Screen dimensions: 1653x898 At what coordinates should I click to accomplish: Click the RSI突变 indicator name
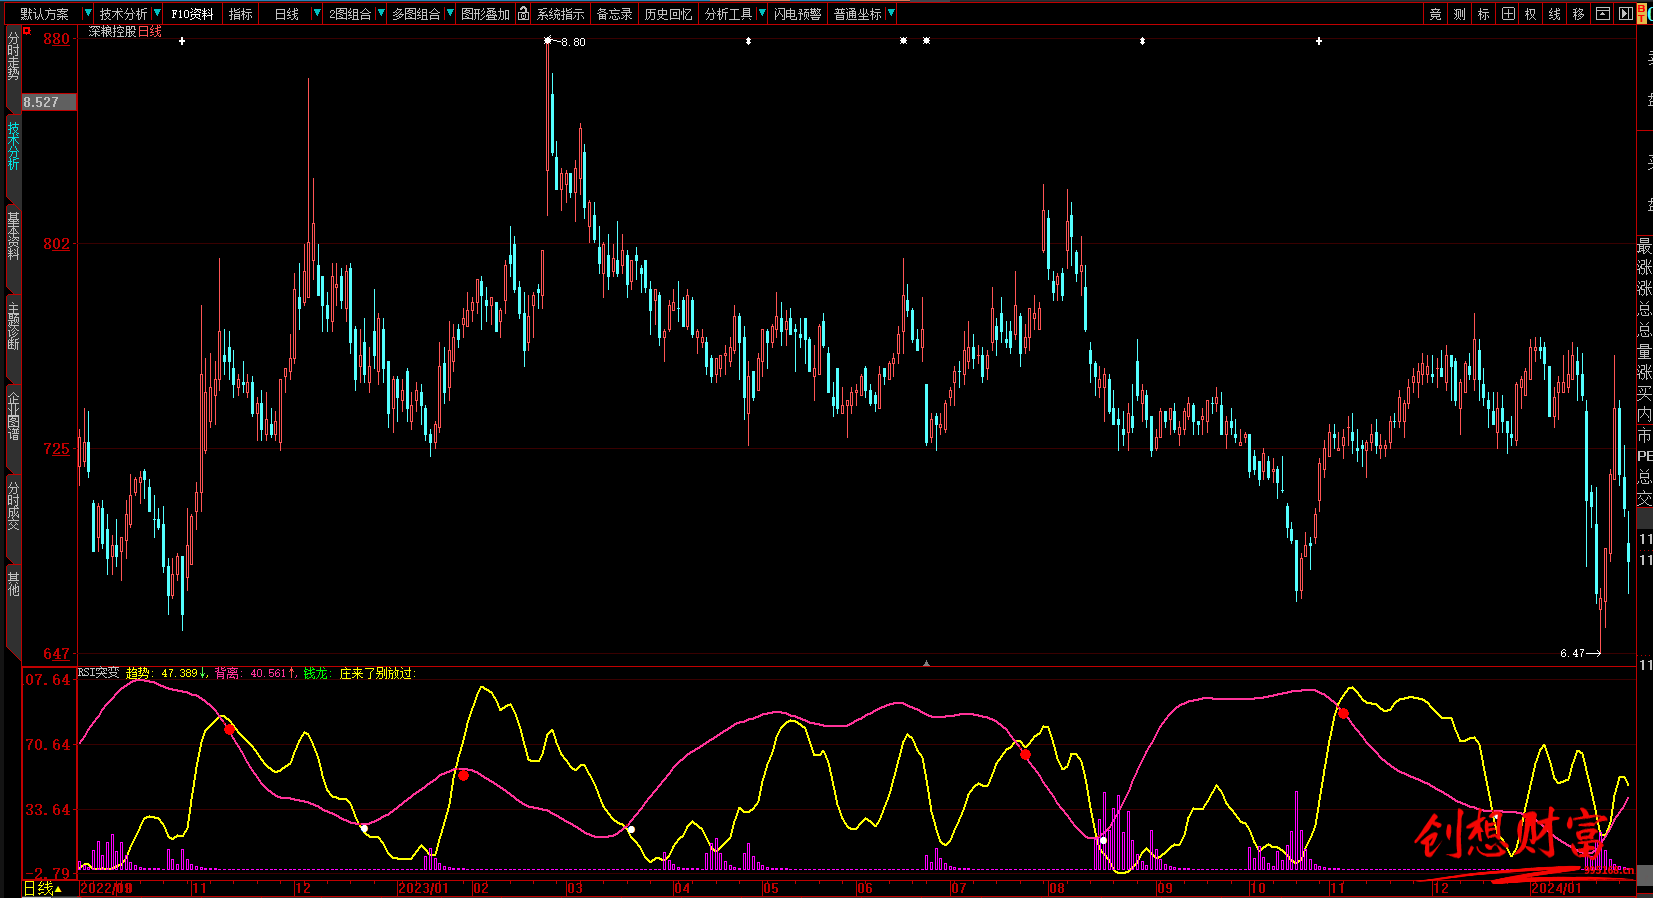(98, 673)
